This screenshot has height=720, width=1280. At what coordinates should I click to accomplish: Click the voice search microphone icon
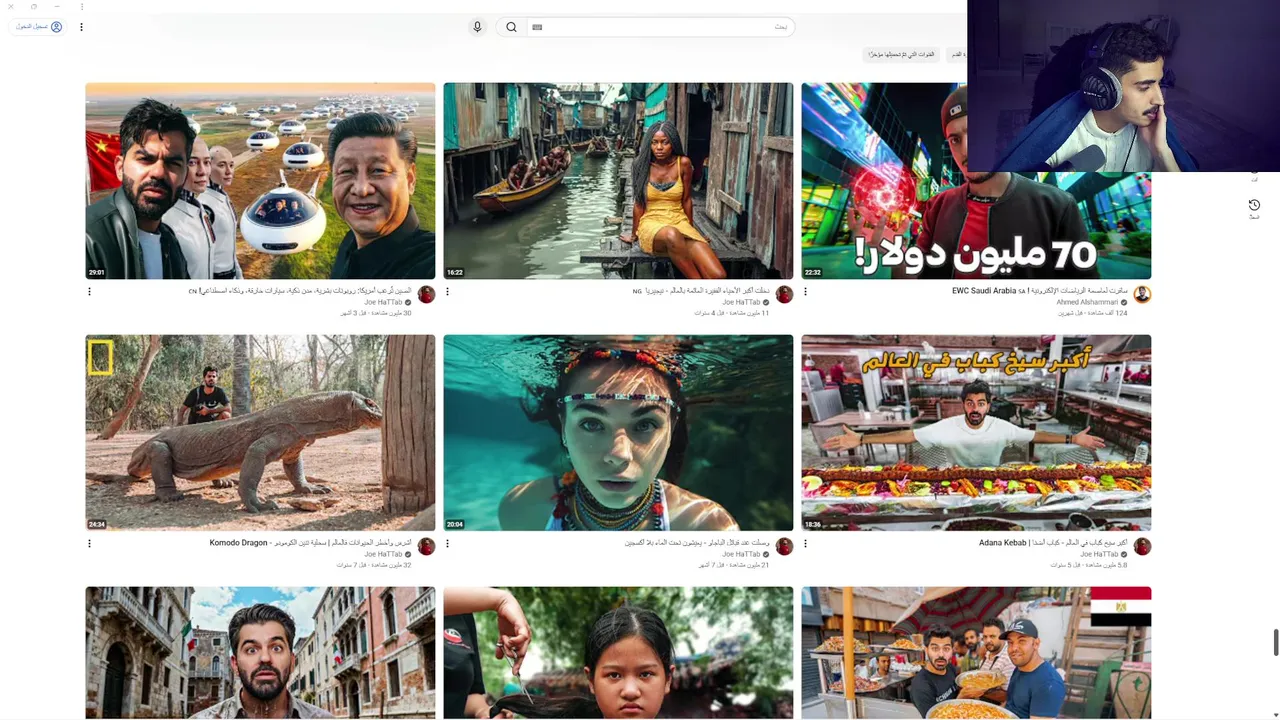477,27
